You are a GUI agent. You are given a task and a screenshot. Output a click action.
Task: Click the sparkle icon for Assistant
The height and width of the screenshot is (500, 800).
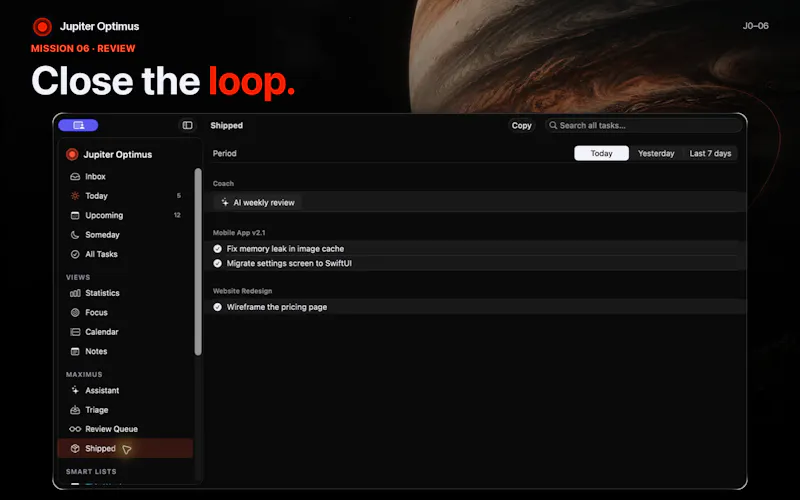[x=75, y=390]
